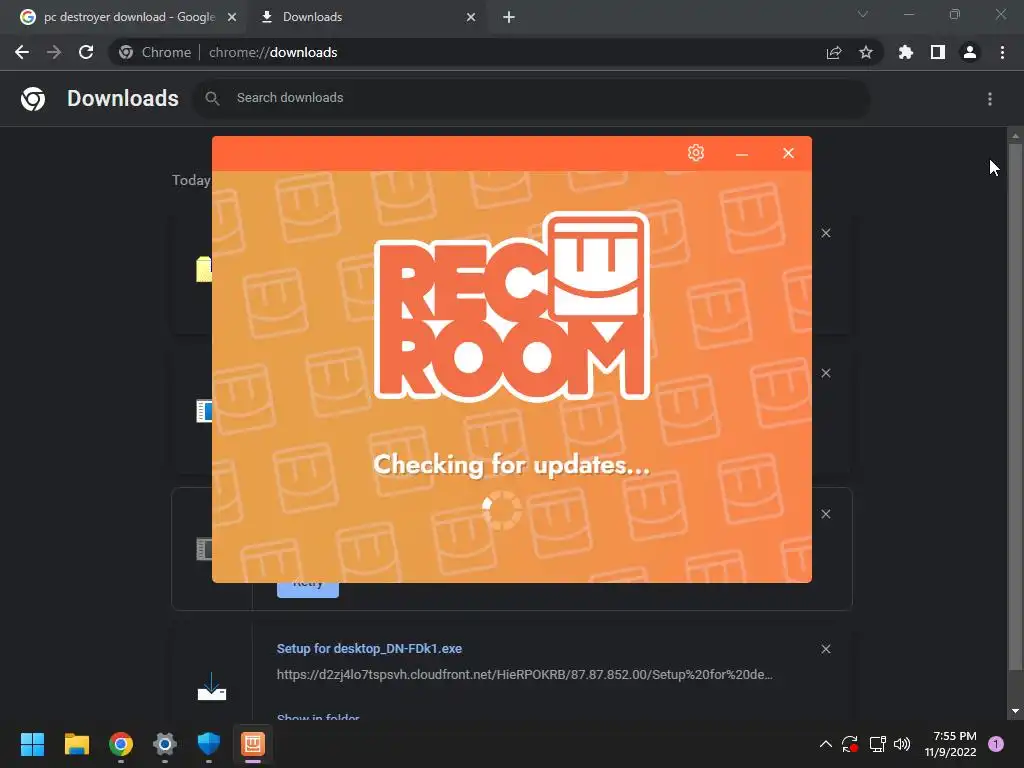
Task: Click the Downloads page scrollbar down arrow
Action: [1015, 711]
